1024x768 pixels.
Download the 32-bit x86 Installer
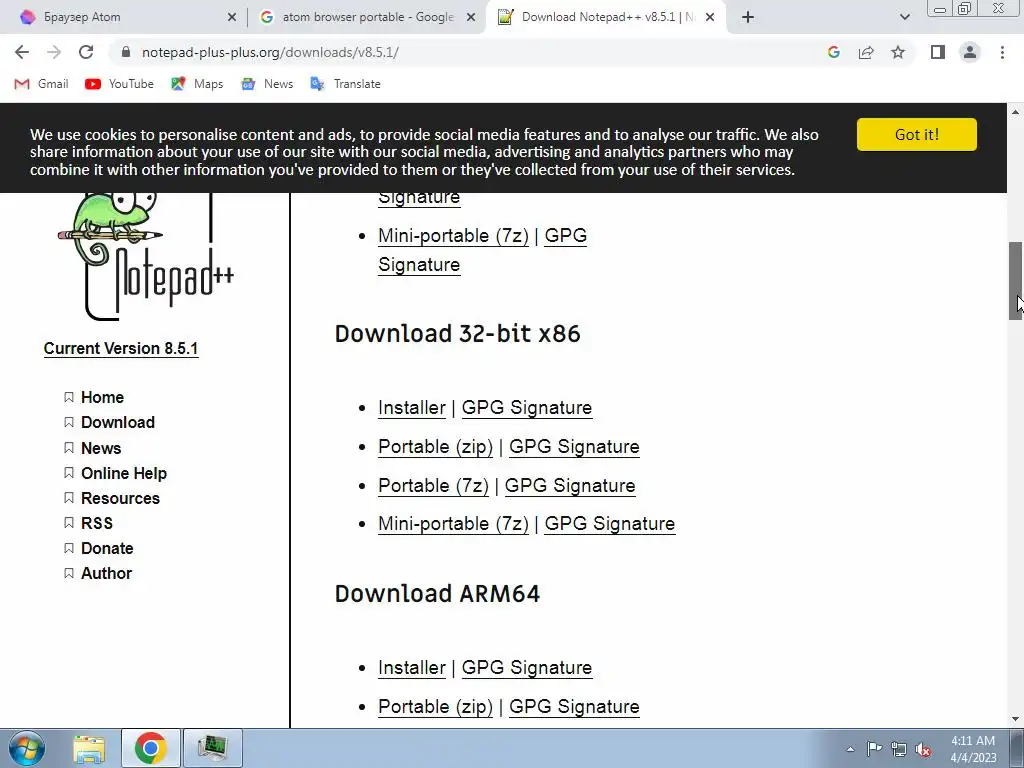click(411, 408)
